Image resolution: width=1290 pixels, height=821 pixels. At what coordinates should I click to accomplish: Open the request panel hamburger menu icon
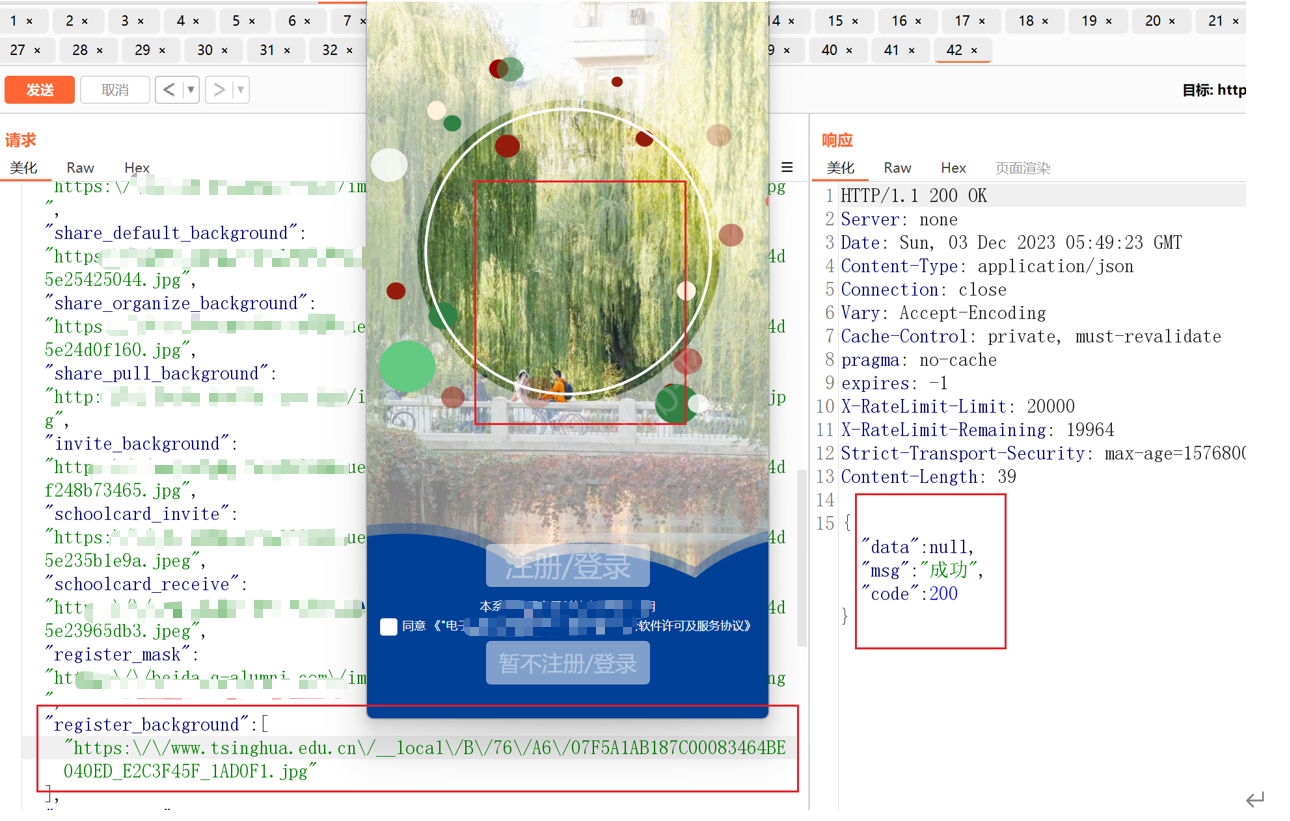click(787, 168)
